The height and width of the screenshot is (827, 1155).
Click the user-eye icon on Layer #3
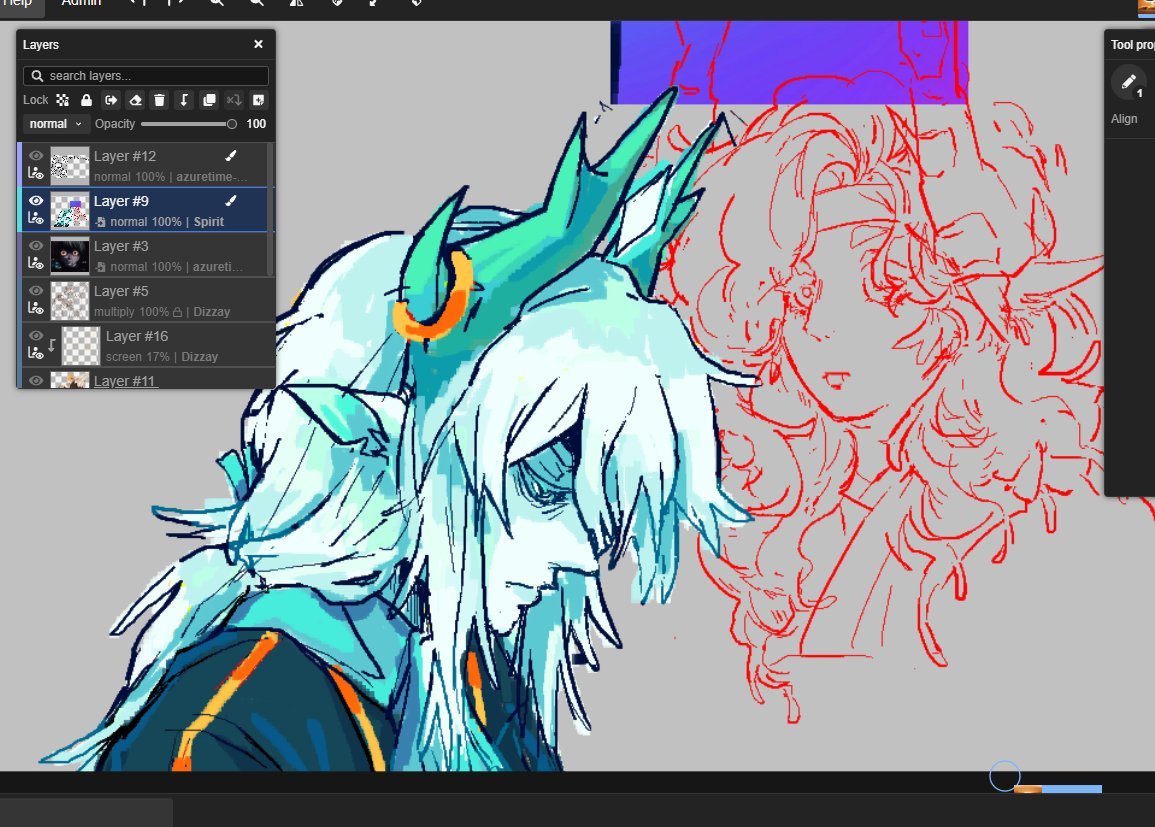click(35, 263)
